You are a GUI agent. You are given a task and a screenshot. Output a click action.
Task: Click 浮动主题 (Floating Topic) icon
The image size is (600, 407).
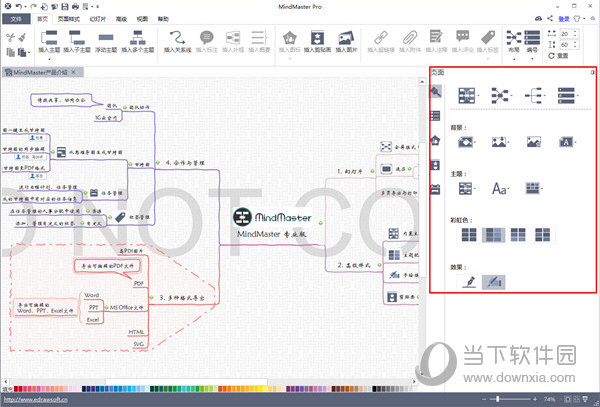coord(106,38)
